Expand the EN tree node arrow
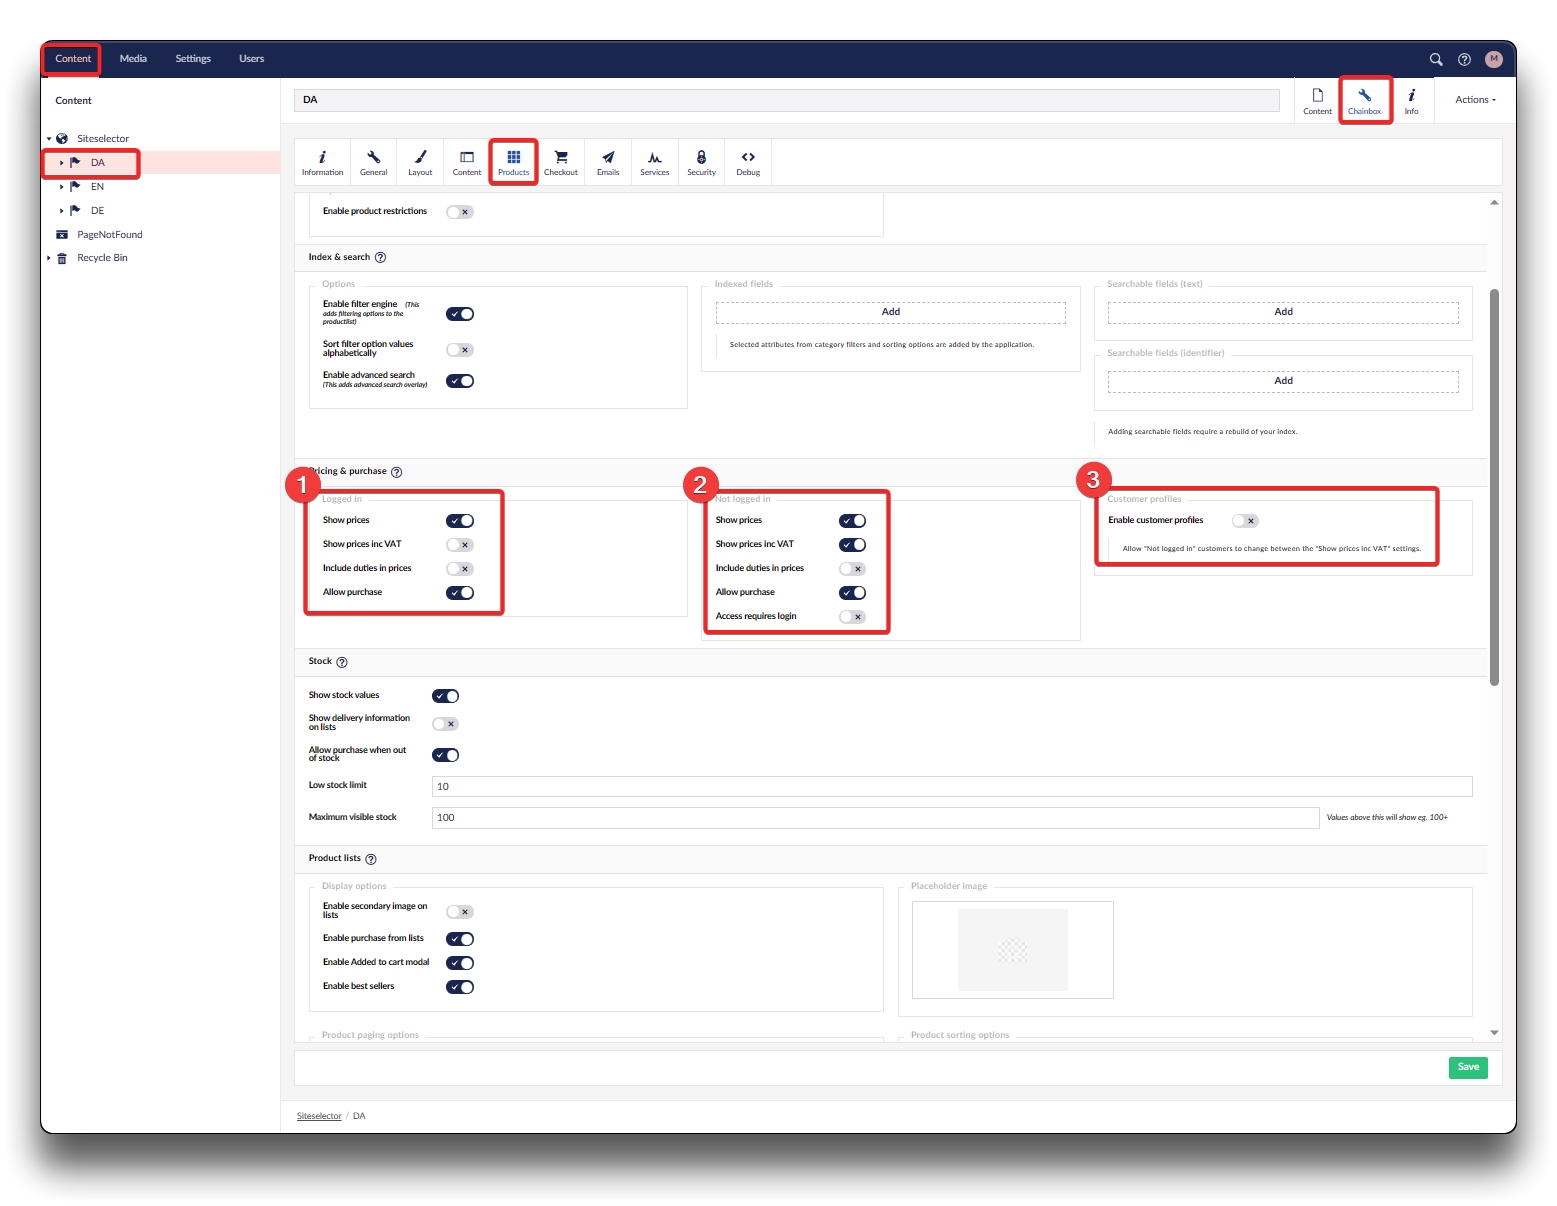This screenshot has height=1206, width=1557. 62,187
